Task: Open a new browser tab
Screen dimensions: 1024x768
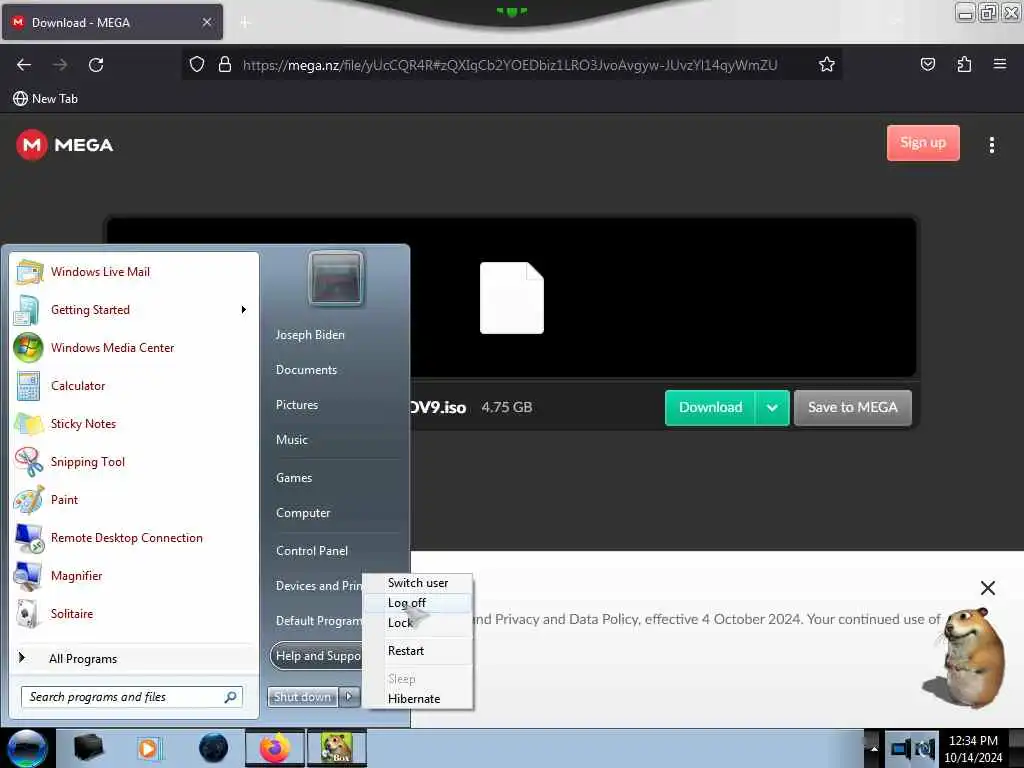Action: (x=245, y=23)
